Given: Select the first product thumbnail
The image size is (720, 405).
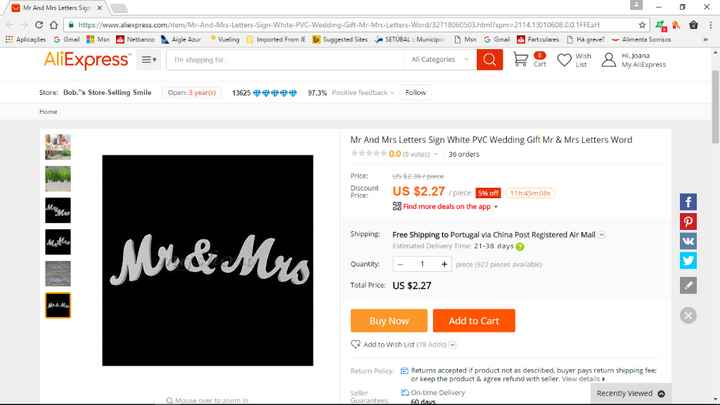Looking at the screenshot, I should pos(58,146).
